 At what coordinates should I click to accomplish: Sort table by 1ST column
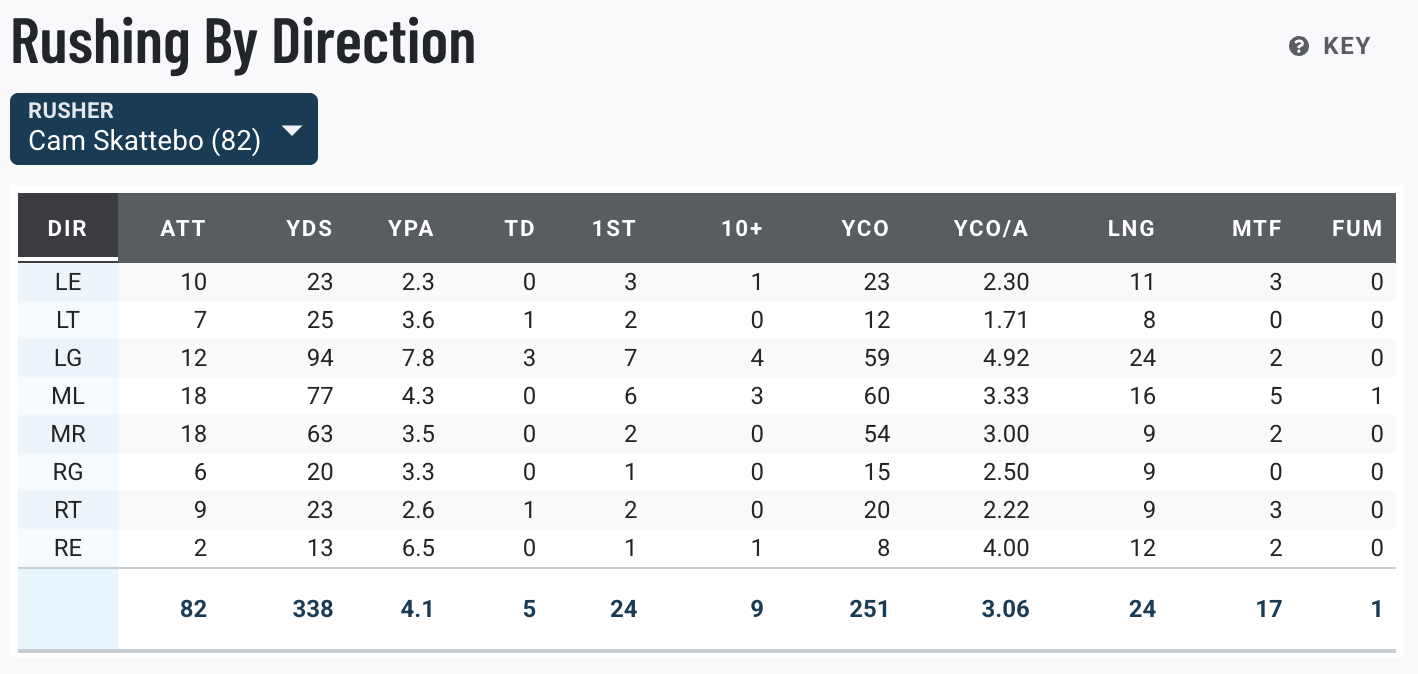[x=614, y=228]
